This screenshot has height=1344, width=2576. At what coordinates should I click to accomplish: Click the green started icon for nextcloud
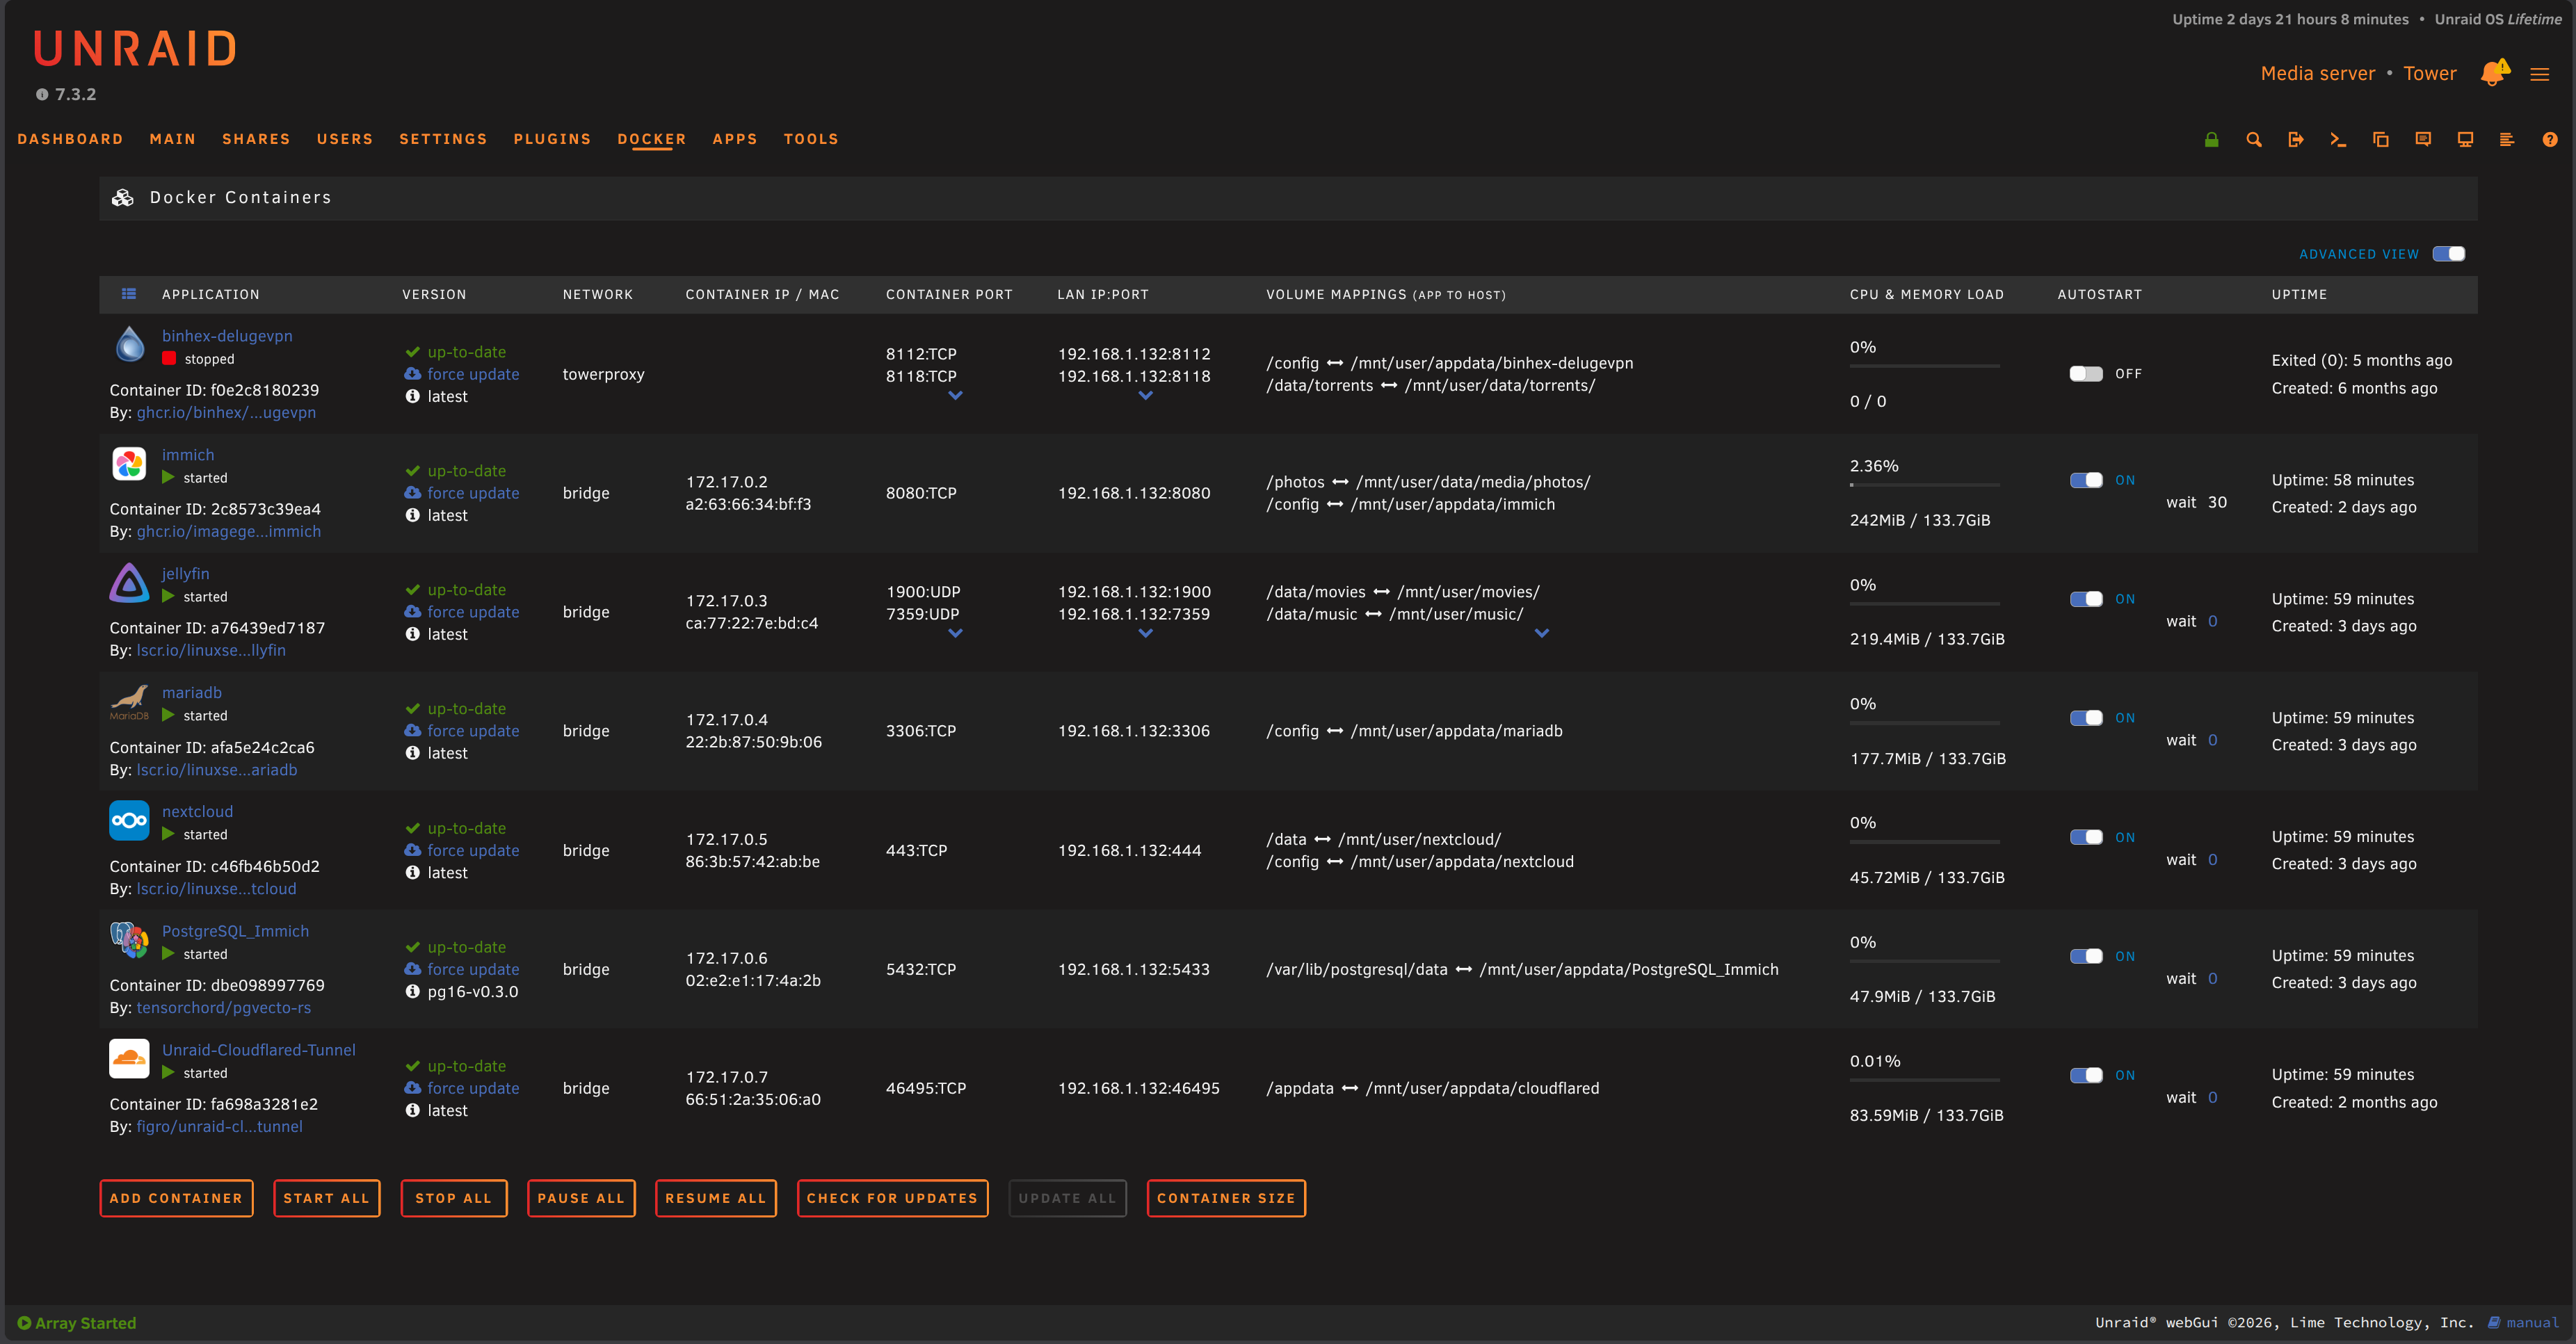pyautogui.click(x=168, y=835)
